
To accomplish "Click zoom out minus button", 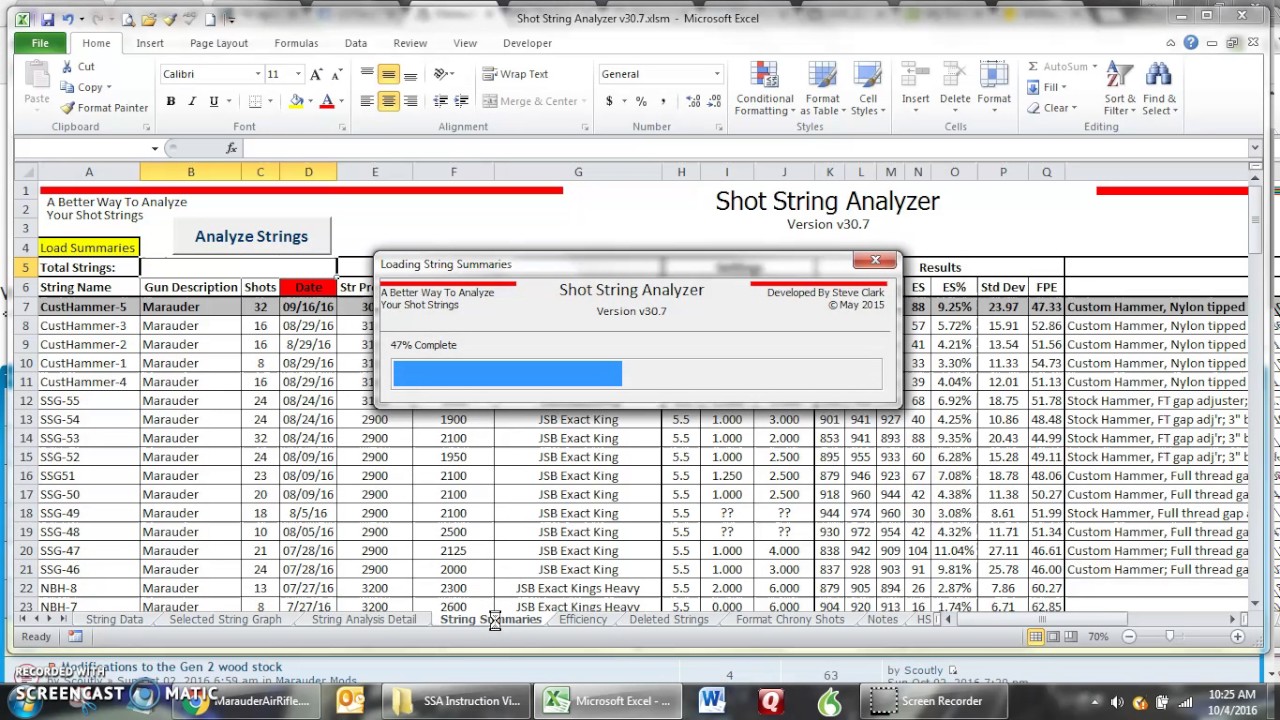I will pyautogui.click(x=1129, y=637).
